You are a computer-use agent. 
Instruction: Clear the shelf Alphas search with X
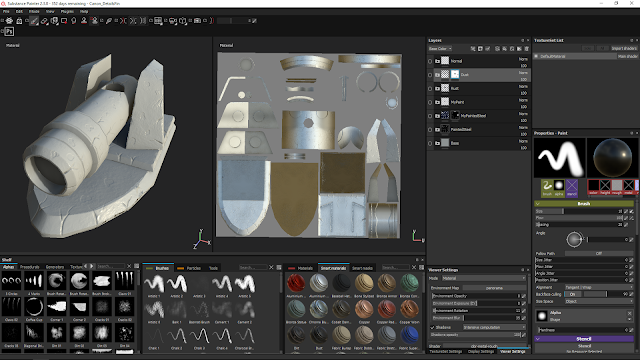129,267
